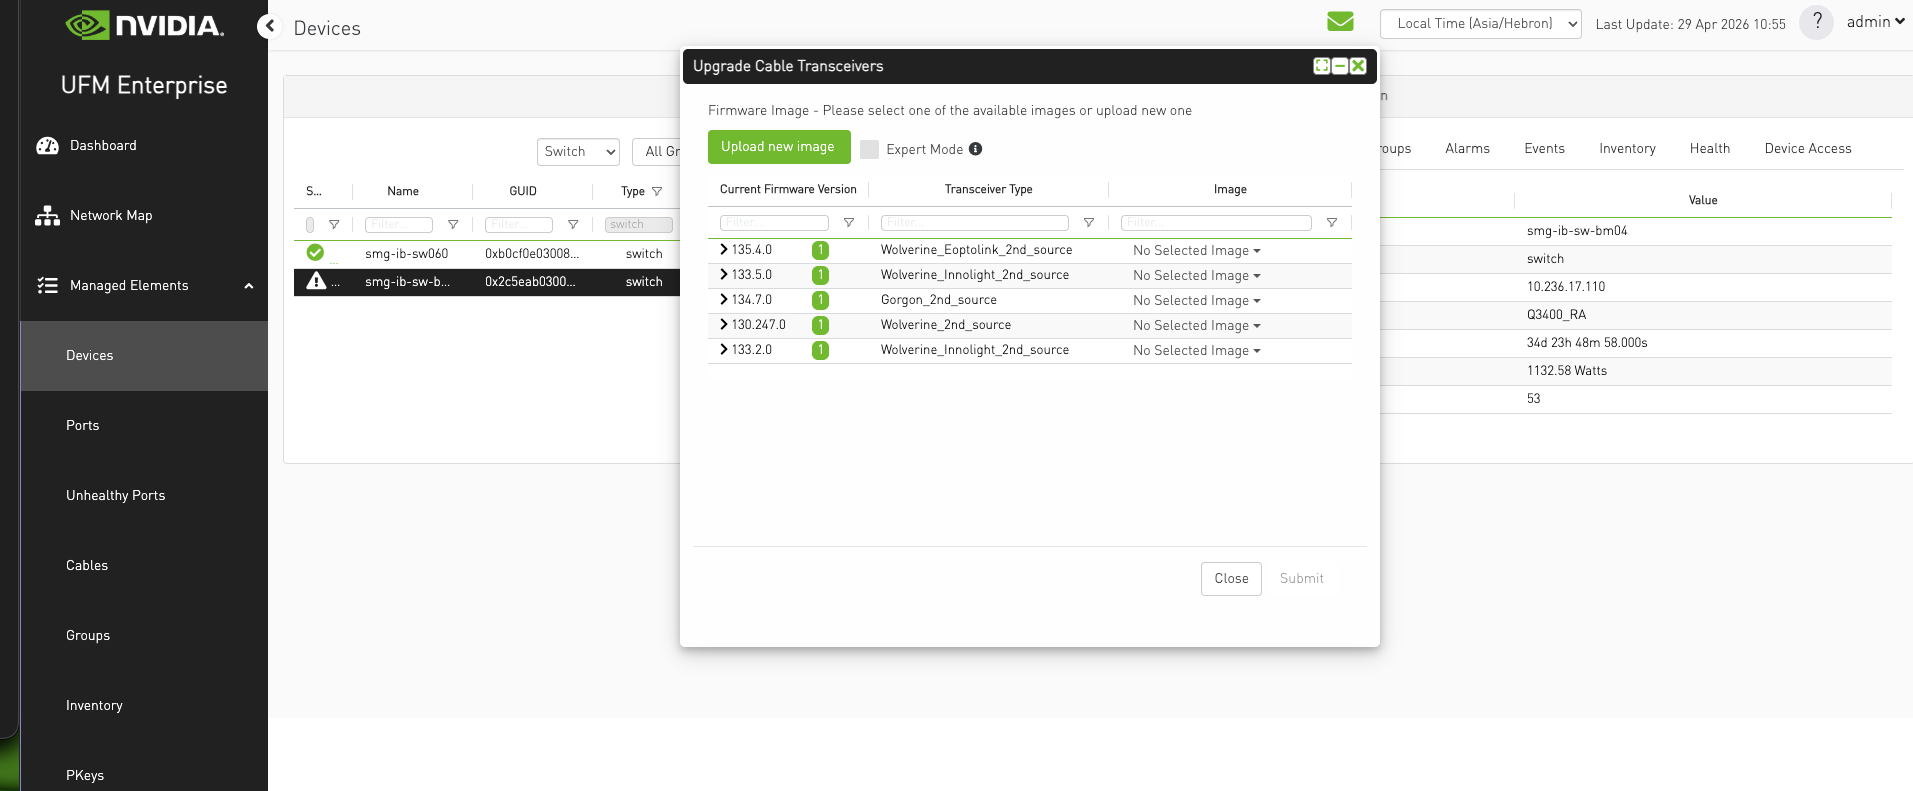Expand the 133.5.0 firmware row
The height and width of the screenshot is (791, 1913).
[x=724, y=275]
